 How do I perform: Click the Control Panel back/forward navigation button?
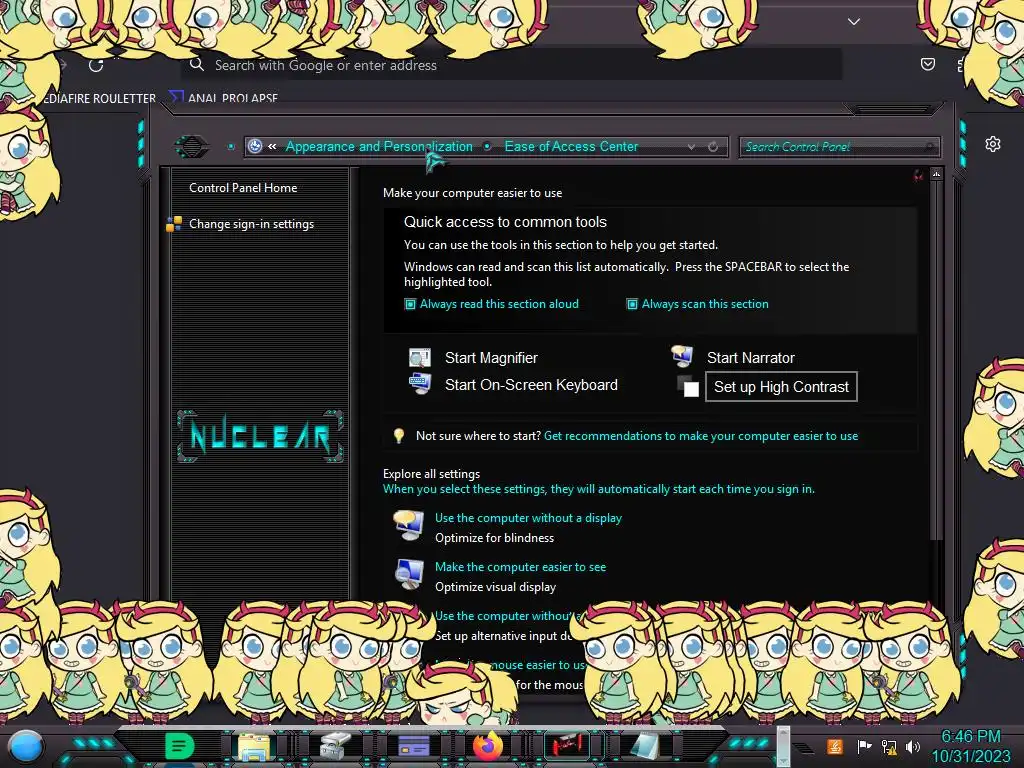click(191, 146)
